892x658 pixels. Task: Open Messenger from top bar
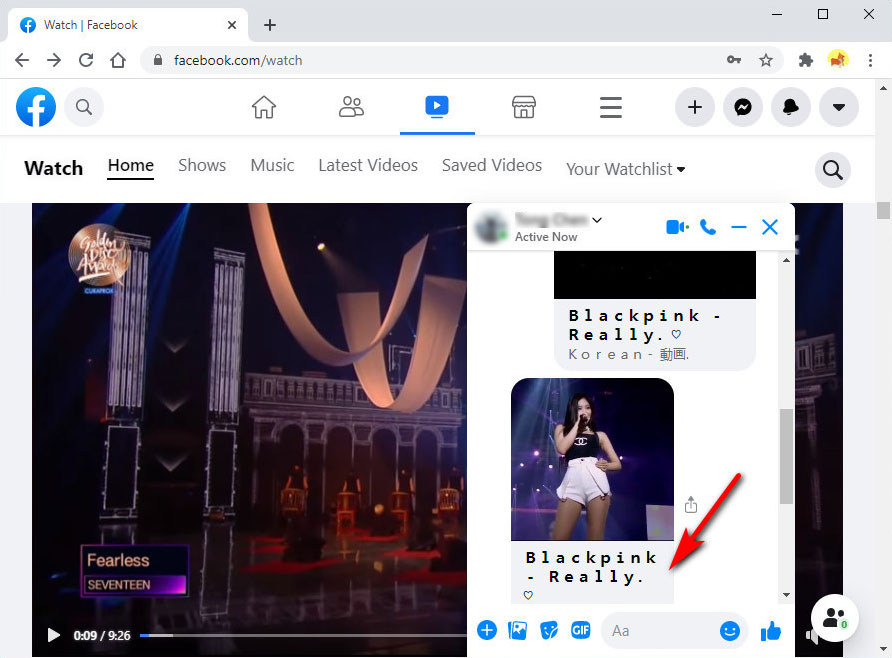[x=742, y=107]
